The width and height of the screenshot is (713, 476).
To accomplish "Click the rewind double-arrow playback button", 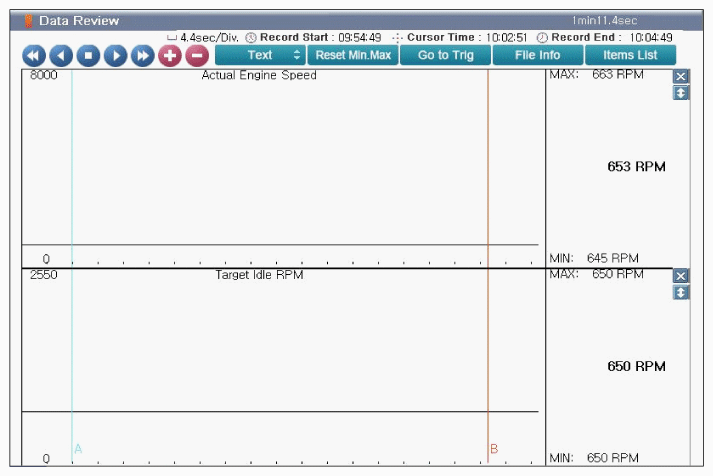I will point(34,56).
